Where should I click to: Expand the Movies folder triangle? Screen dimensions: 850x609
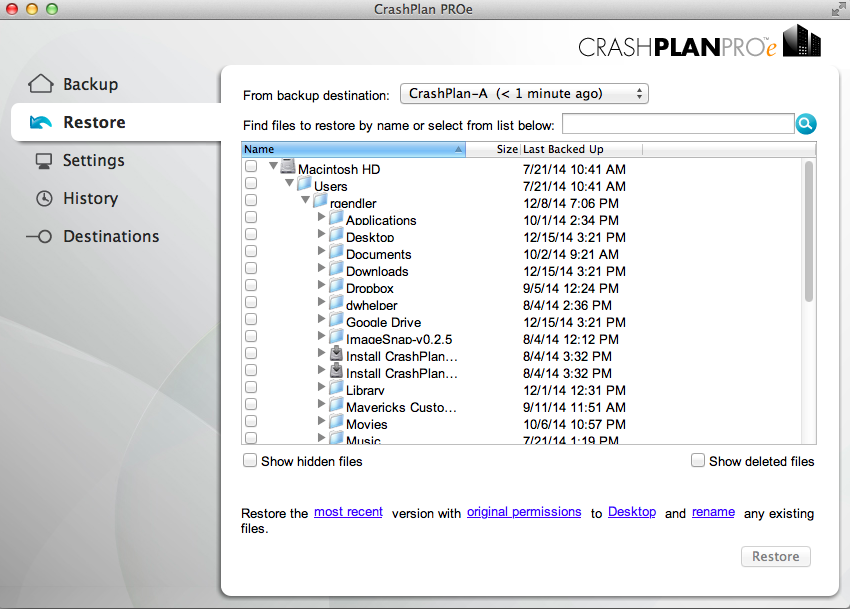coord(321,421)
